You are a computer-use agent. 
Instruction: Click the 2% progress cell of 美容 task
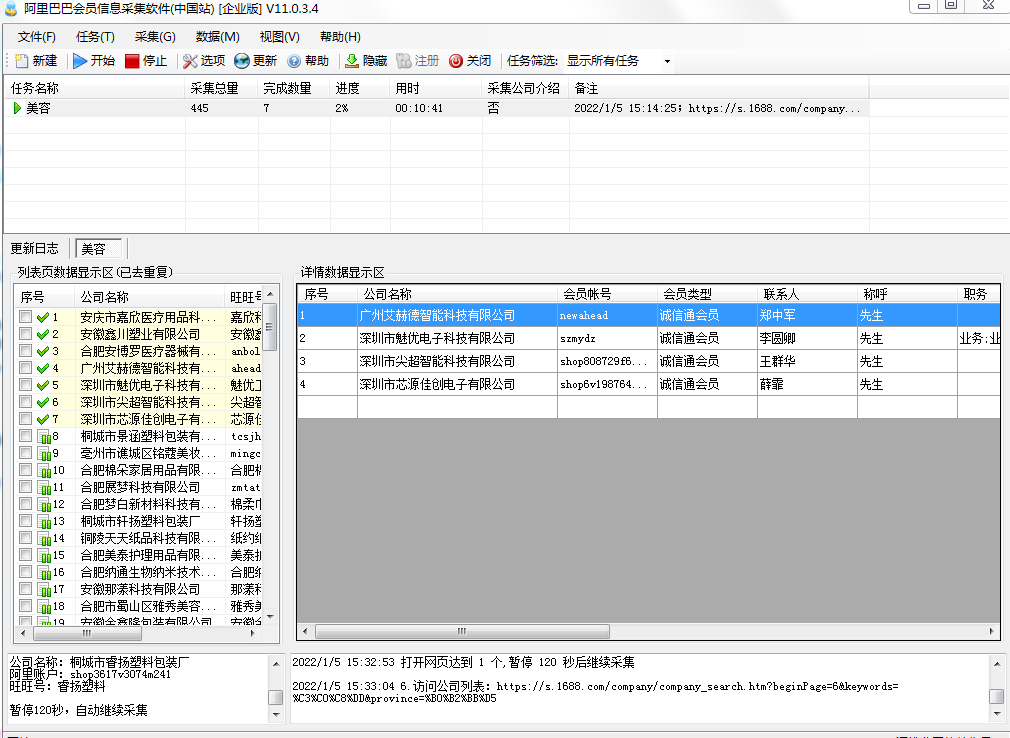(359, 108)
